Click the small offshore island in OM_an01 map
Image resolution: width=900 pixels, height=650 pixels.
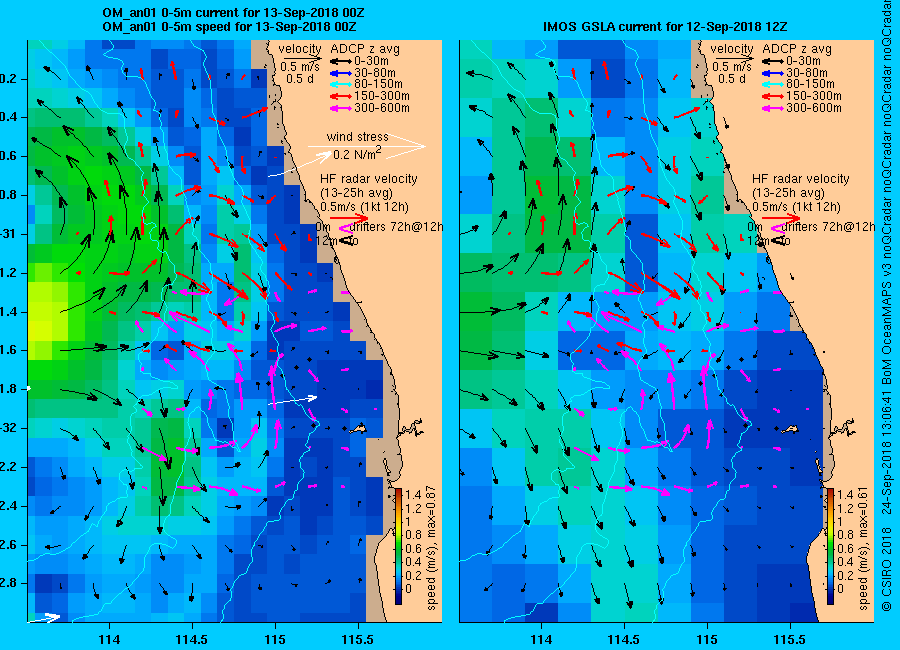[x=359, y=428]
